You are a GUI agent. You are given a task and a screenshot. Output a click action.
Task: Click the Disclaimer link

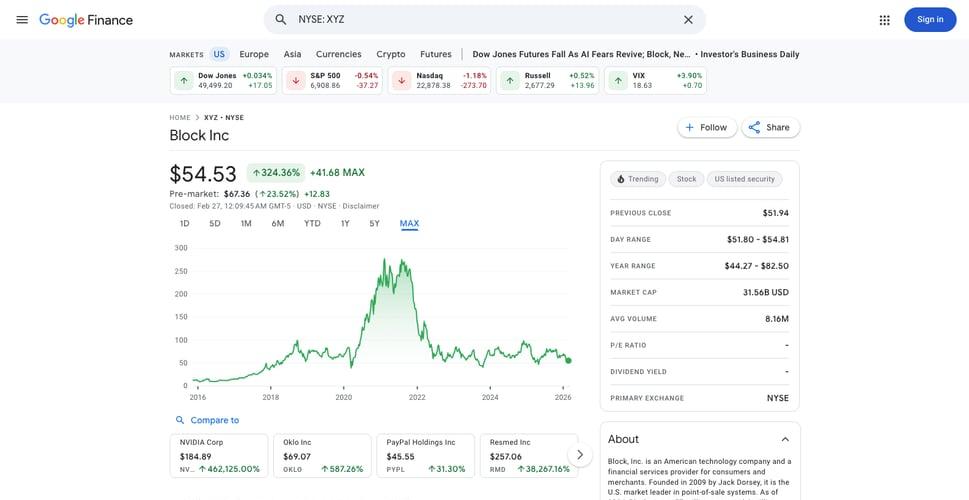361,206
